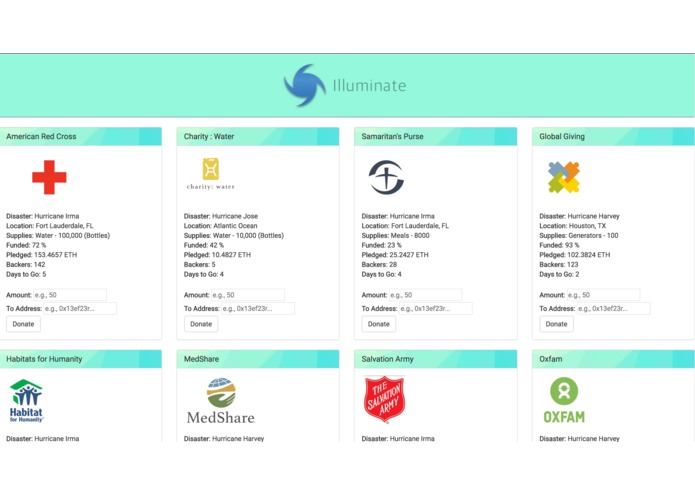The width and height of the screenshot is (695, 494).
Task: Click the Oxfam card header
Action: [613, 359]
